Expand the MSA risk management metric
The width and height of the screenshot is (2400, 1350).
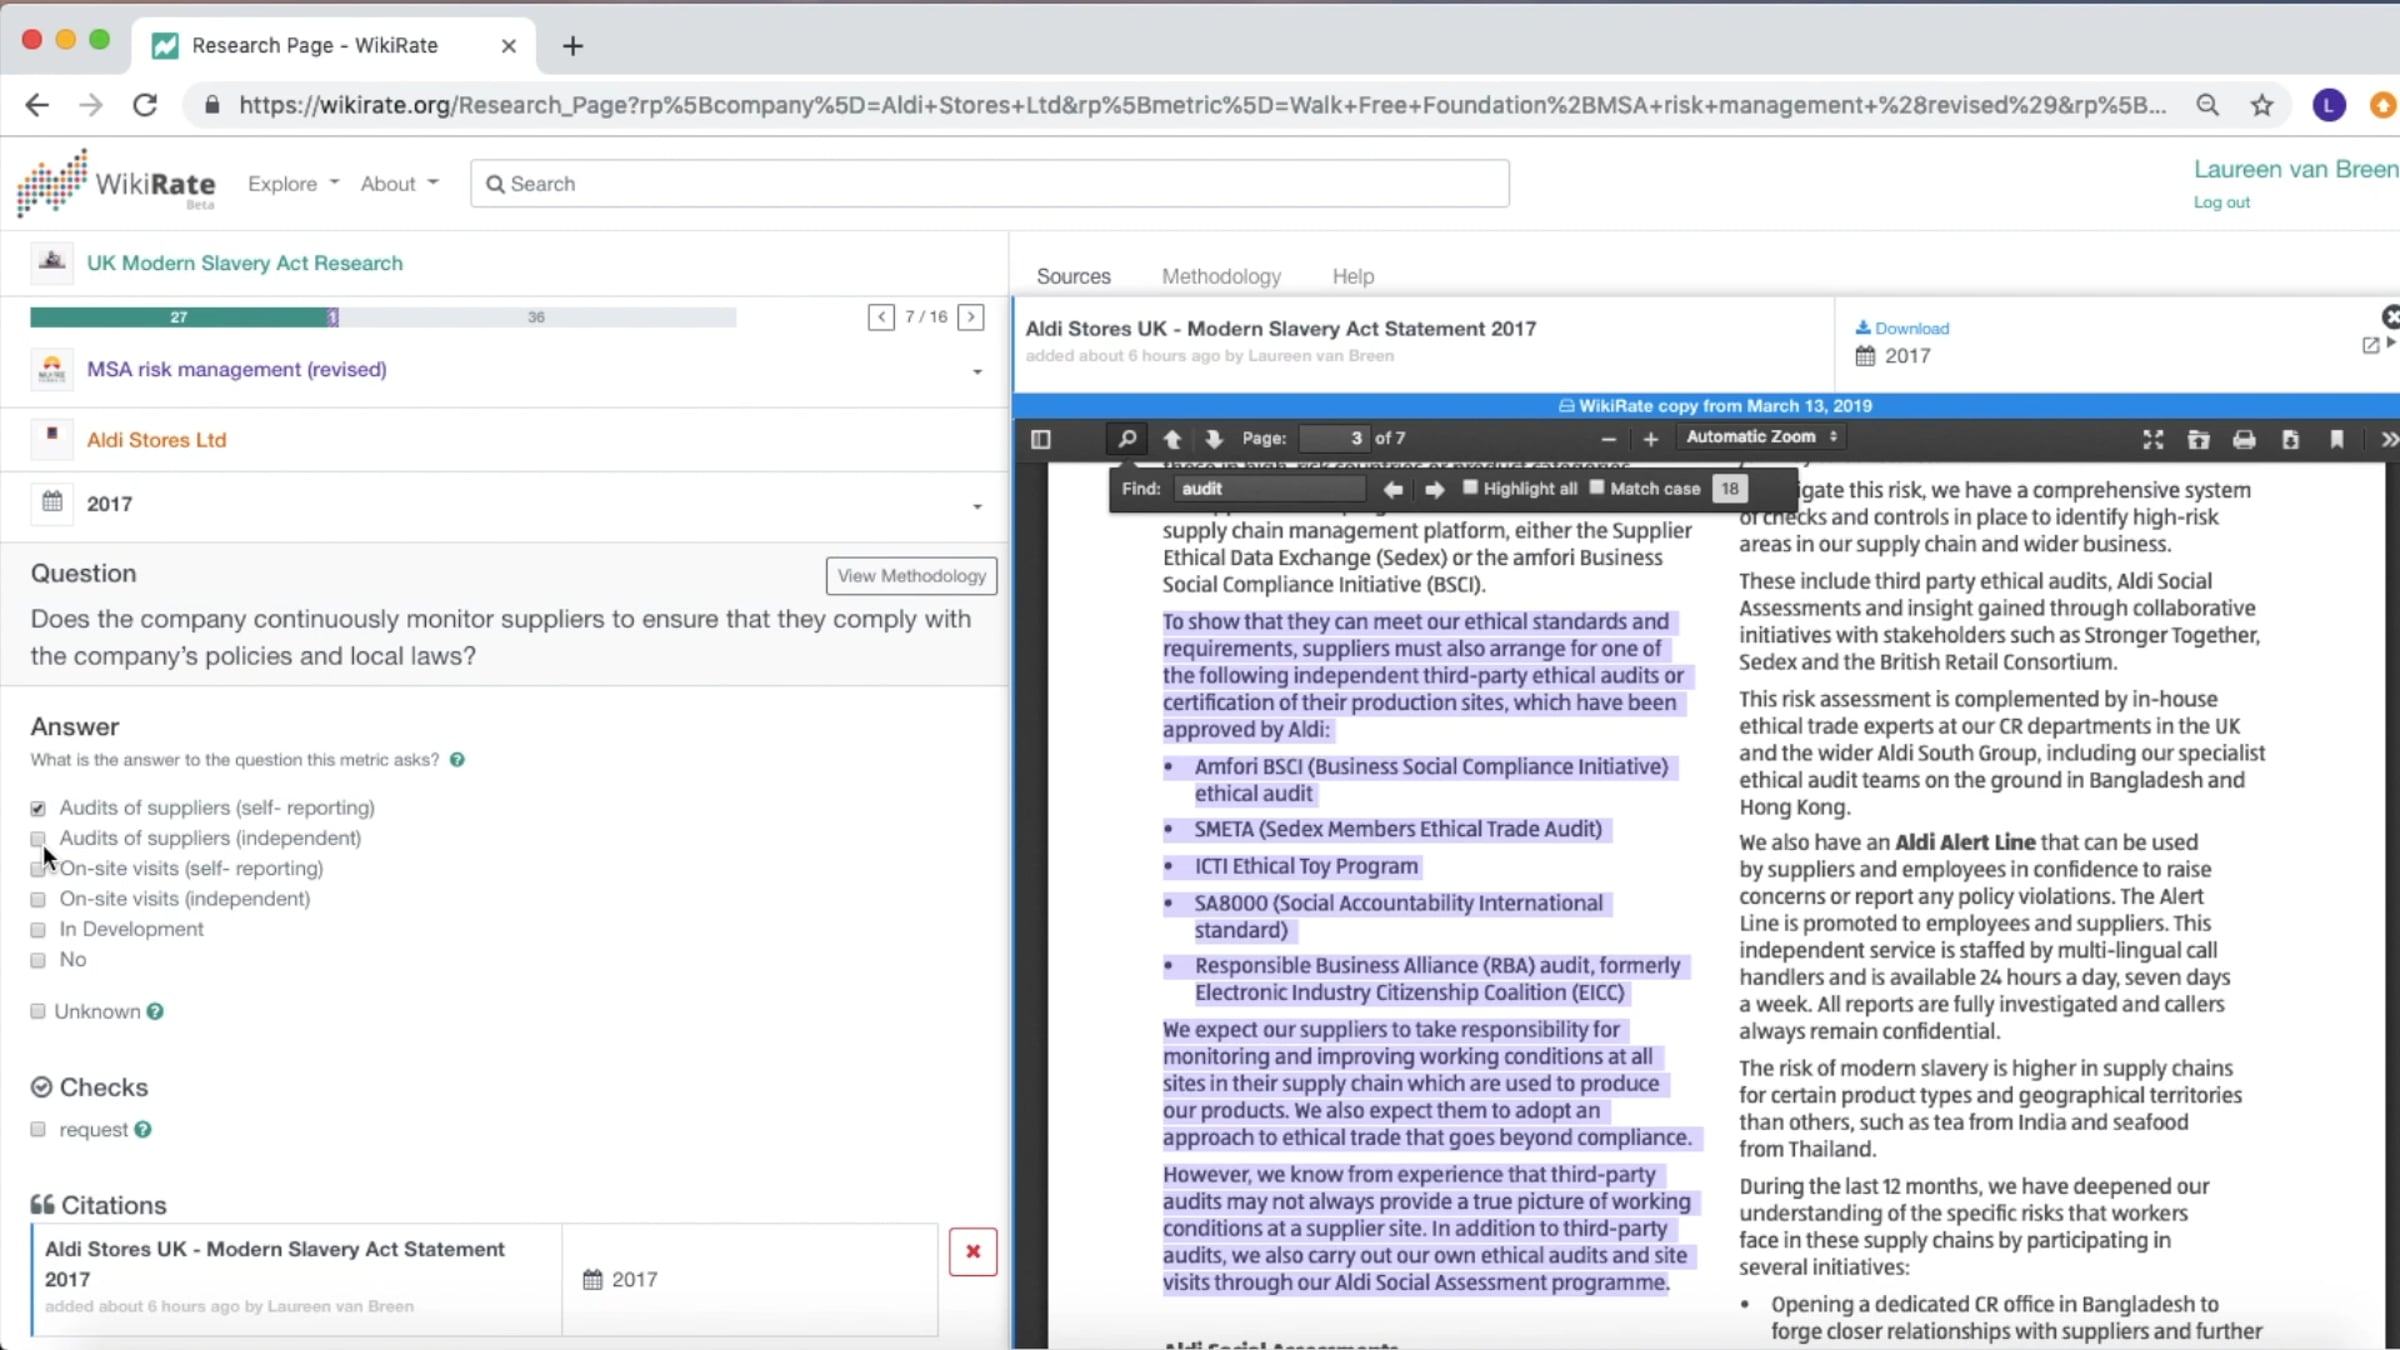tap(977, 372)
